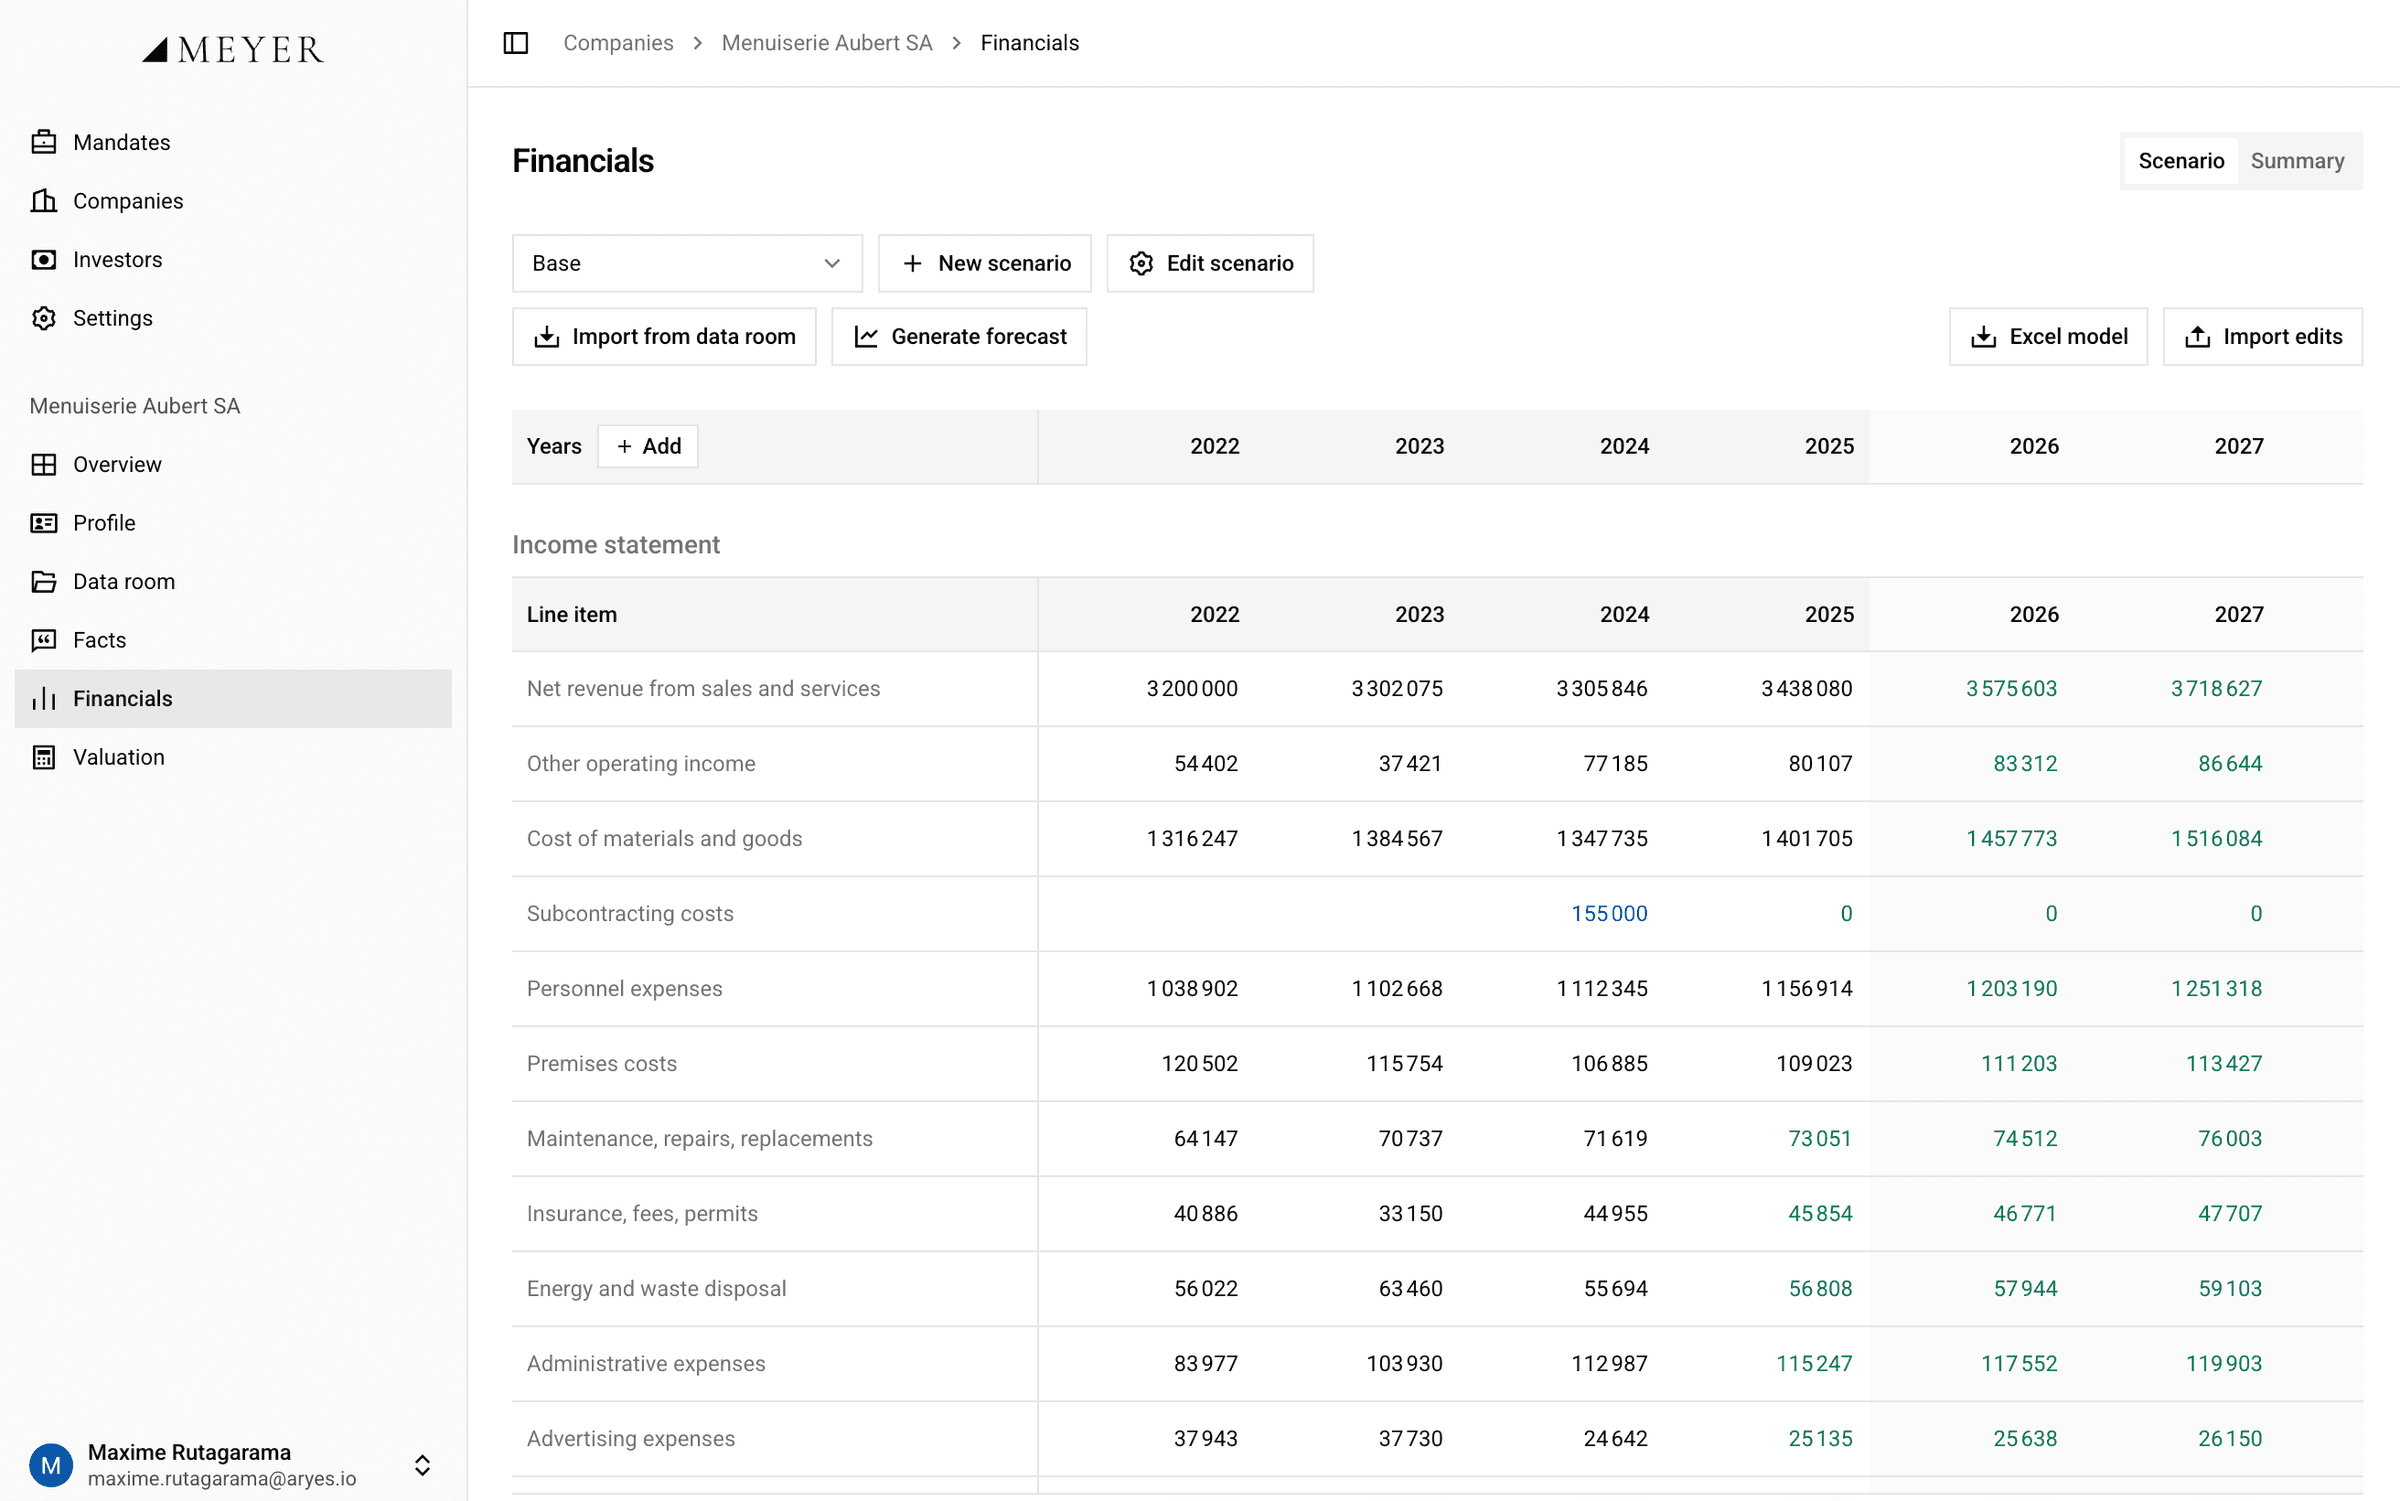2400x1501 pixels.
Task: Go to Companies breadcrumb
Action: click(618, 43)
